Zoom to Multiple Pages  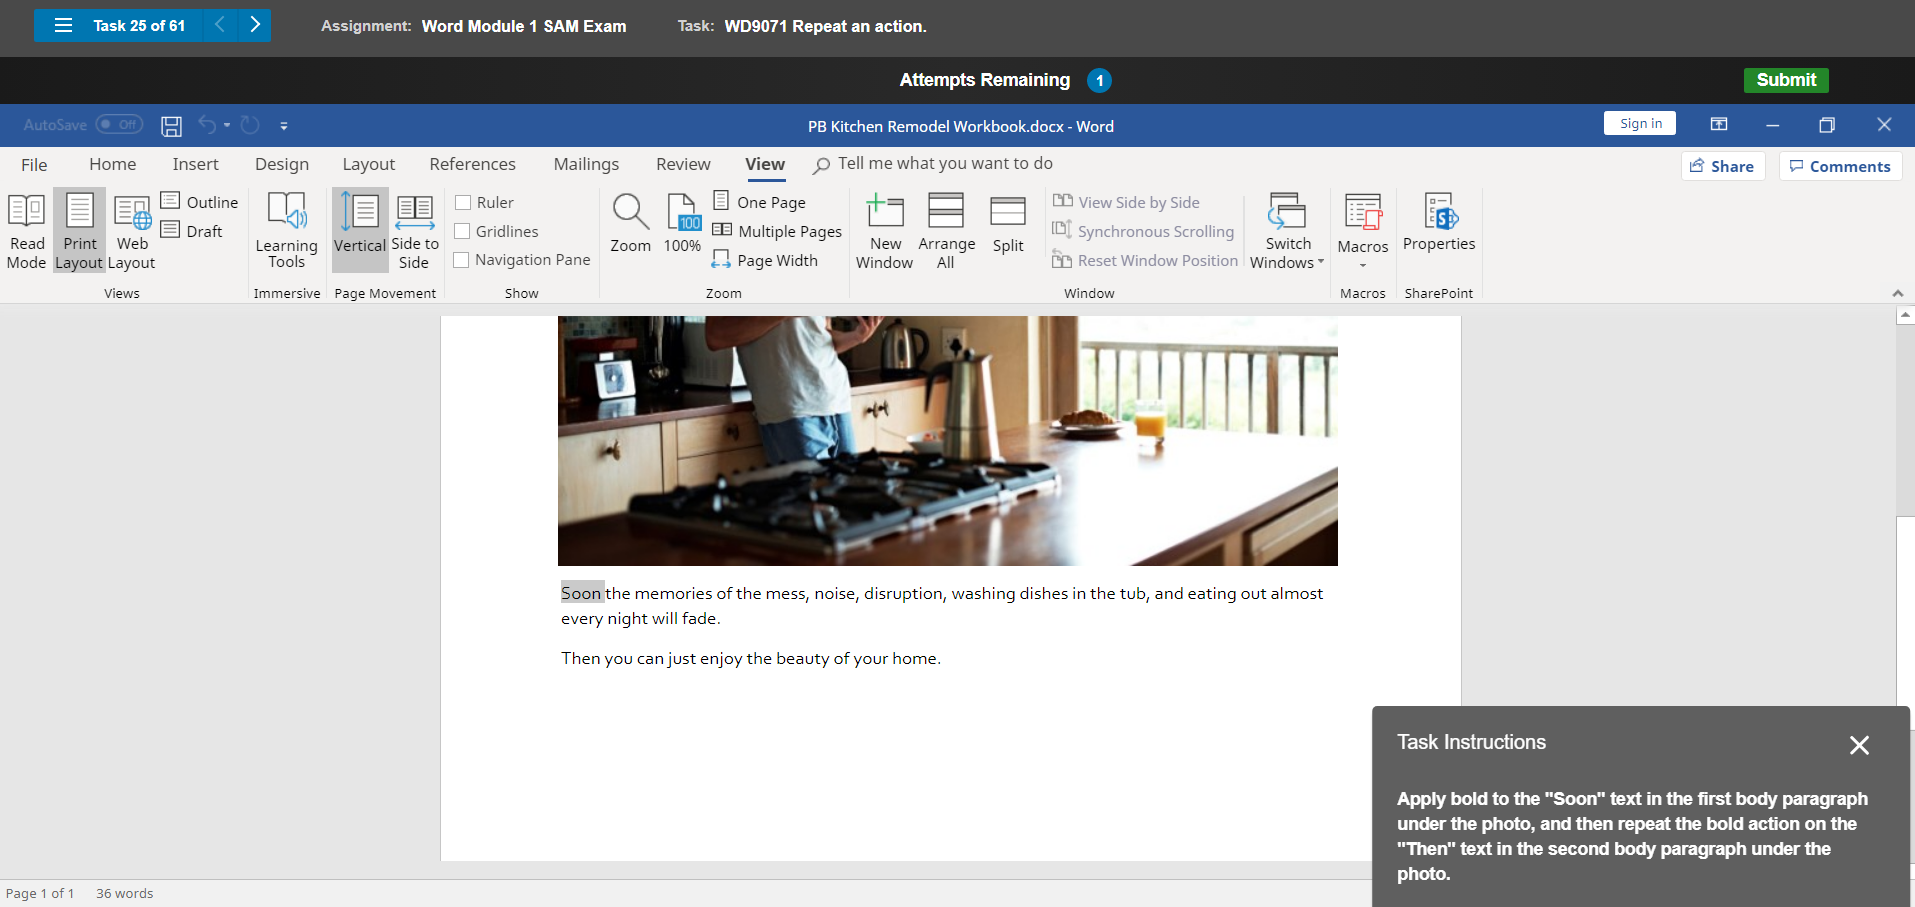[777, 231]
